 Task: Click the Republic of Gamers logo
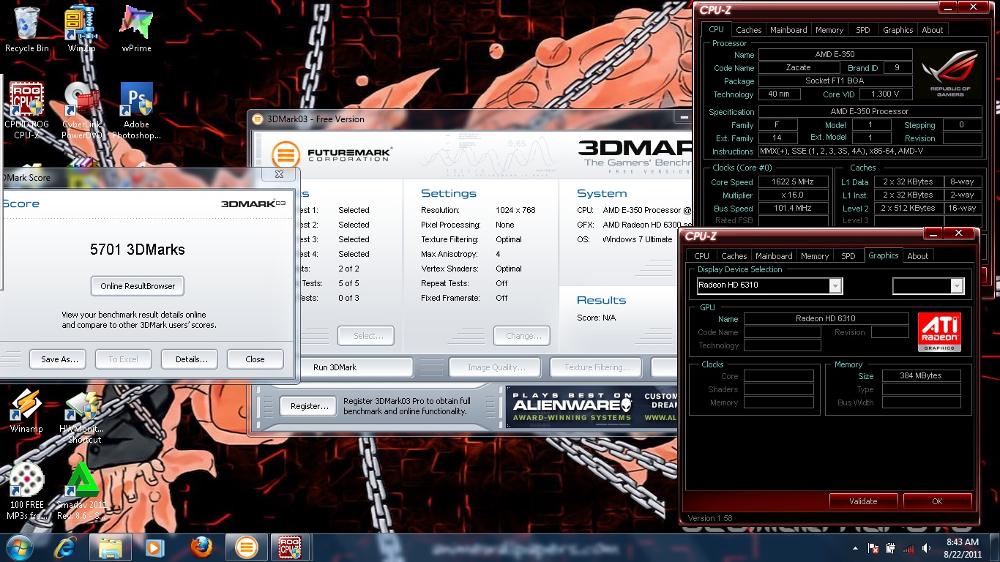950,73
